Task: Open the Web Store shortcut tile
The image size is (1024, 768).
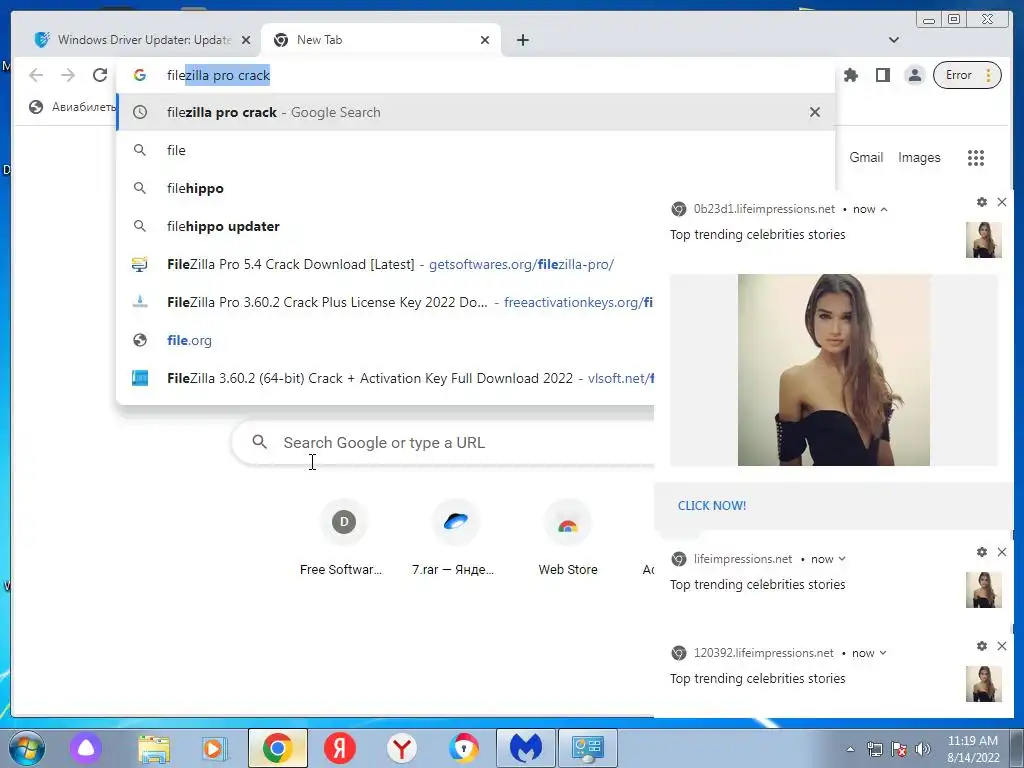Action: (568, 539)
